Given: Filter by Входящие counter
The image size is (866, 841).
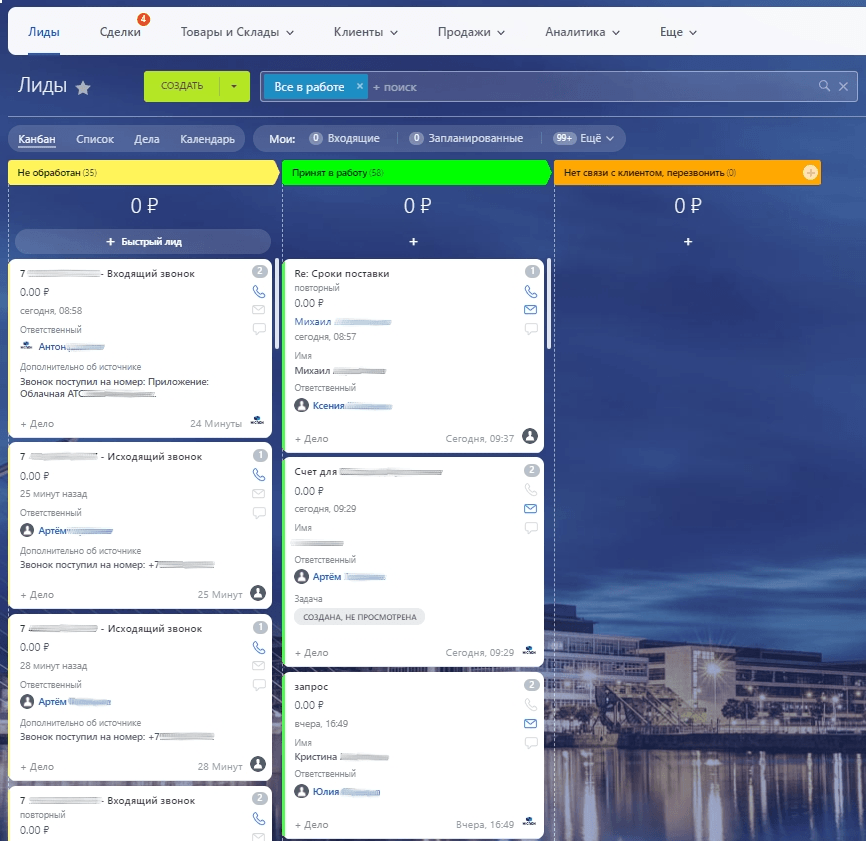Looking at the screenshot, I should [344, 138].
